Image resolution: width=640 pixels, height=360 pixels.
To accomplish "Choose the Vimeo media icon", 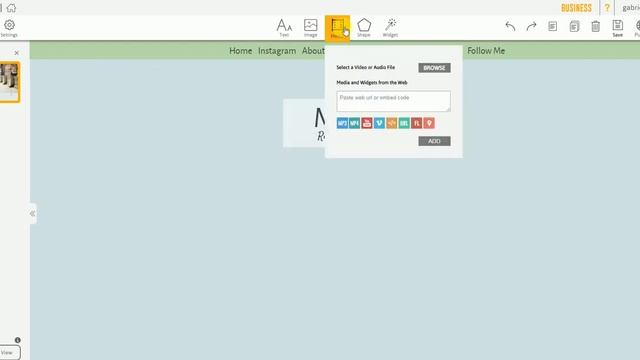I will coord(379,123).
